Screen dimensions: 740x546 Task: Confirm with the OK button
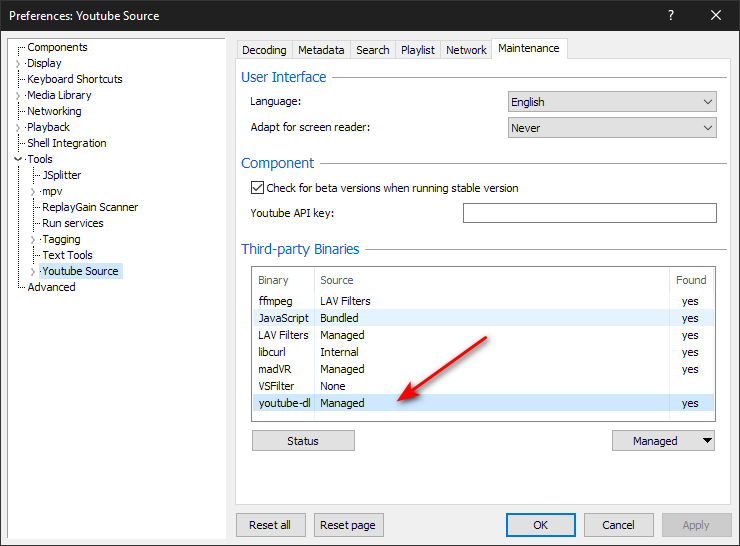540,525
